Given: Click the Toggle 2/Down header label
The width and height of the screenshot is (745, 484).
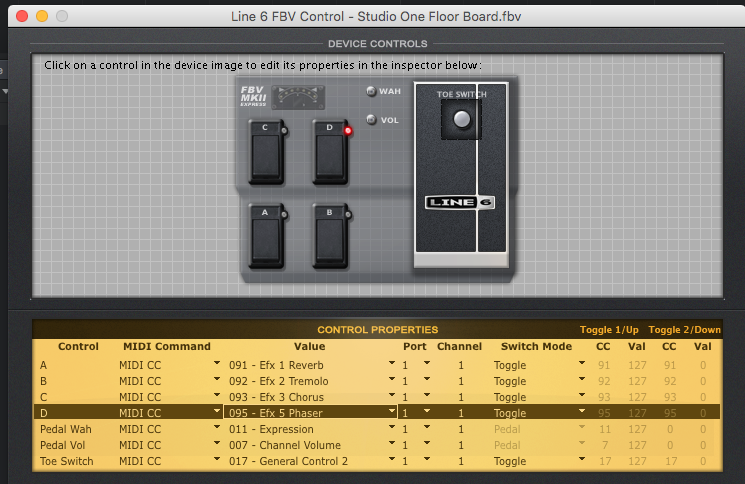Looking at the screenshot, I should pos(684,330).
